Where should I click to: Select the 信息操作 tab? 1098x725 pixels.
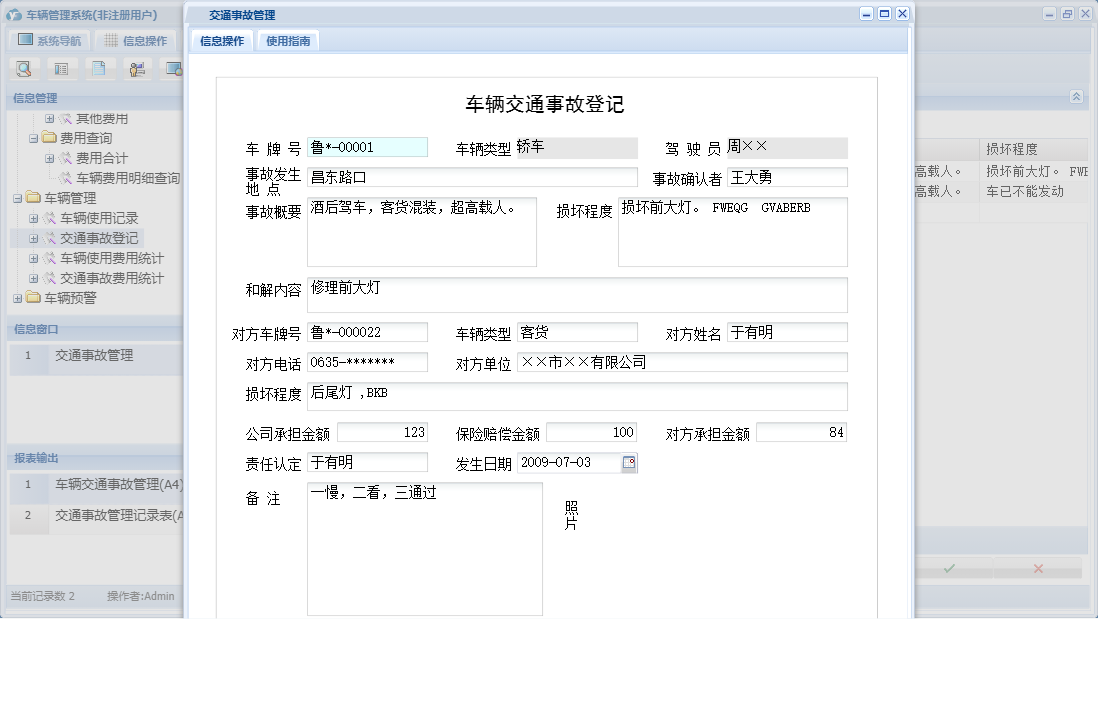click(x=221, y=41)
